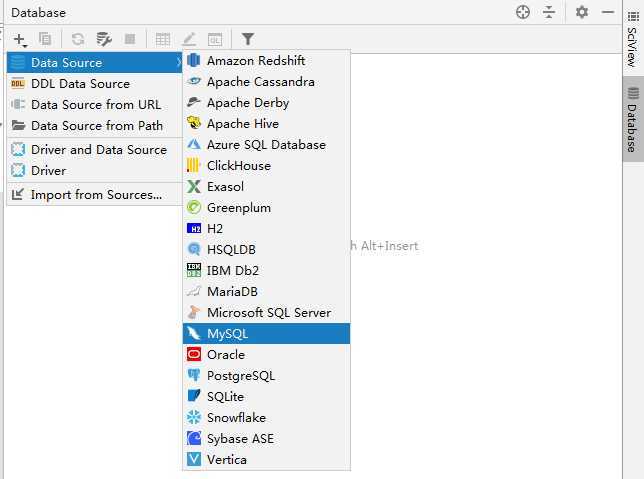This screenshot has width=644, height=479.
Task: Click the New (plus) toolbar button
Action: [19, 39]
